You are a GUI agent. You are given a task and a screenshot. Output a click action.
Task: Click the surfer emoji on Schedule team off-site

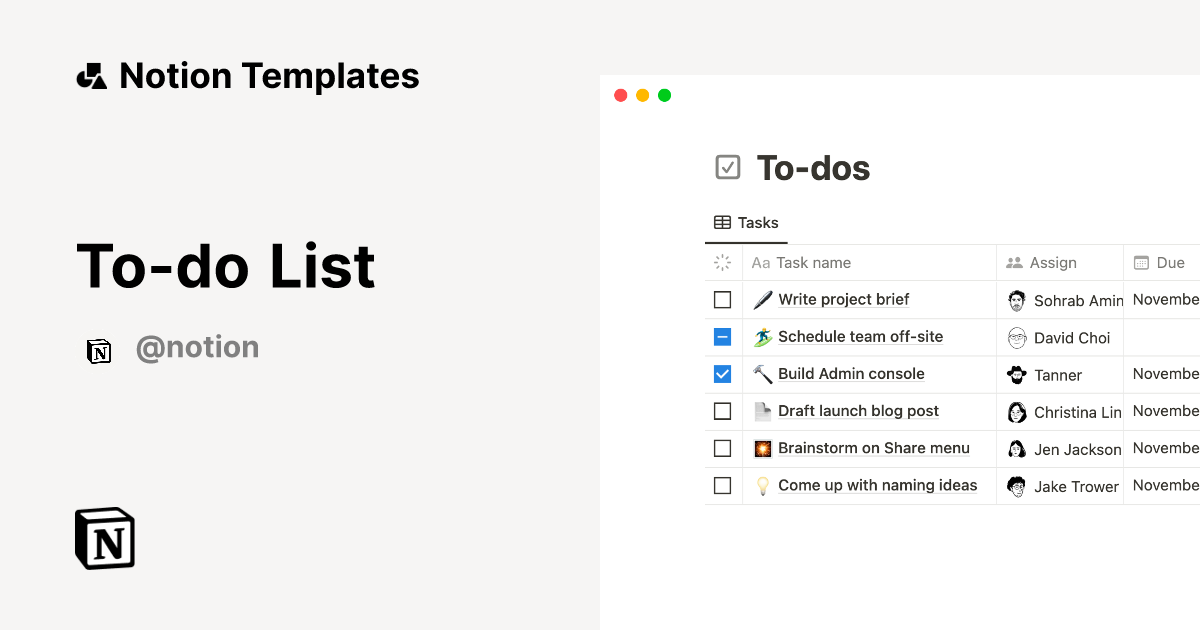tap(763, 337)
